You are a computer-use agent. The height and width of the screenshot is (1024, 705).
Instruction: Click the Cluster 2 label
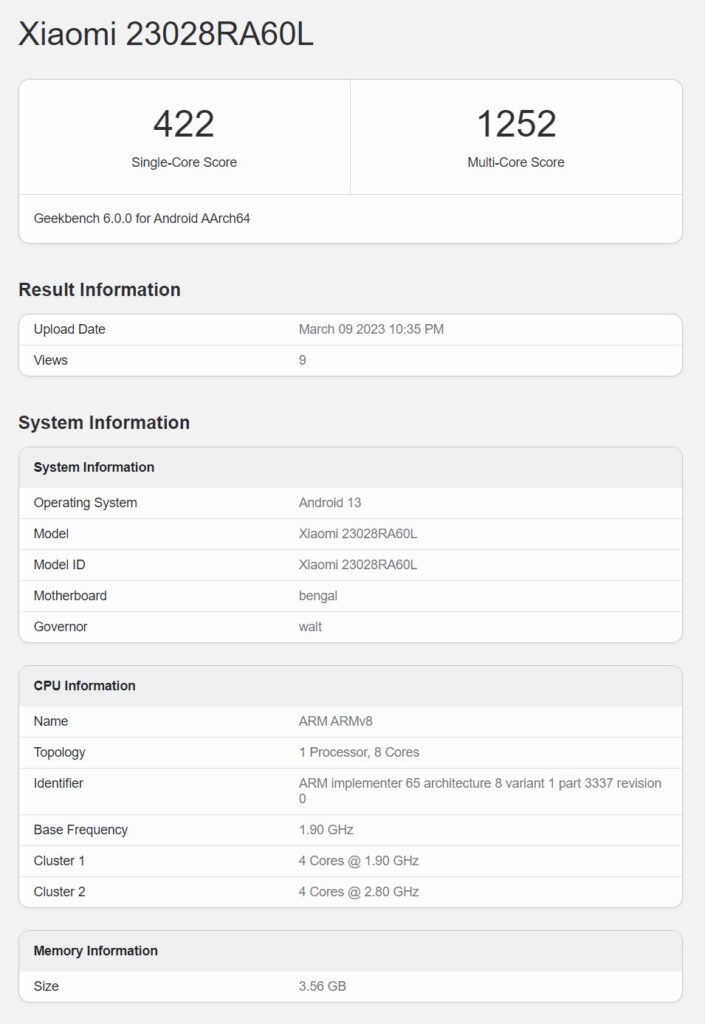click(x=59, y=891)
